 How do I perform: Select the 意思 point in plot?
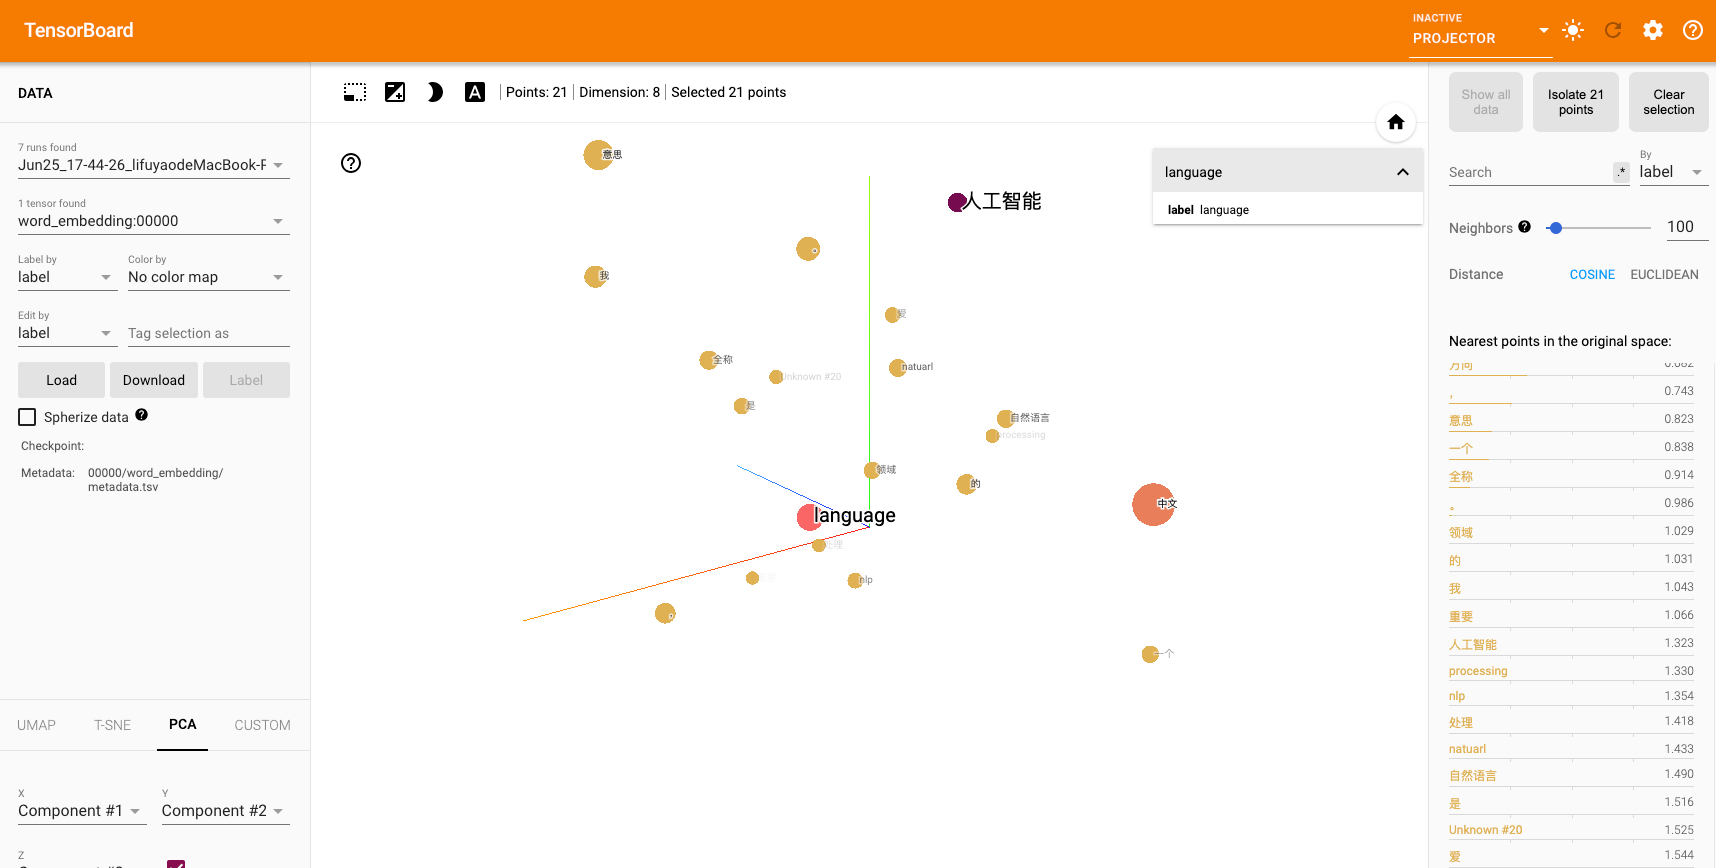(x=598, y=155)
